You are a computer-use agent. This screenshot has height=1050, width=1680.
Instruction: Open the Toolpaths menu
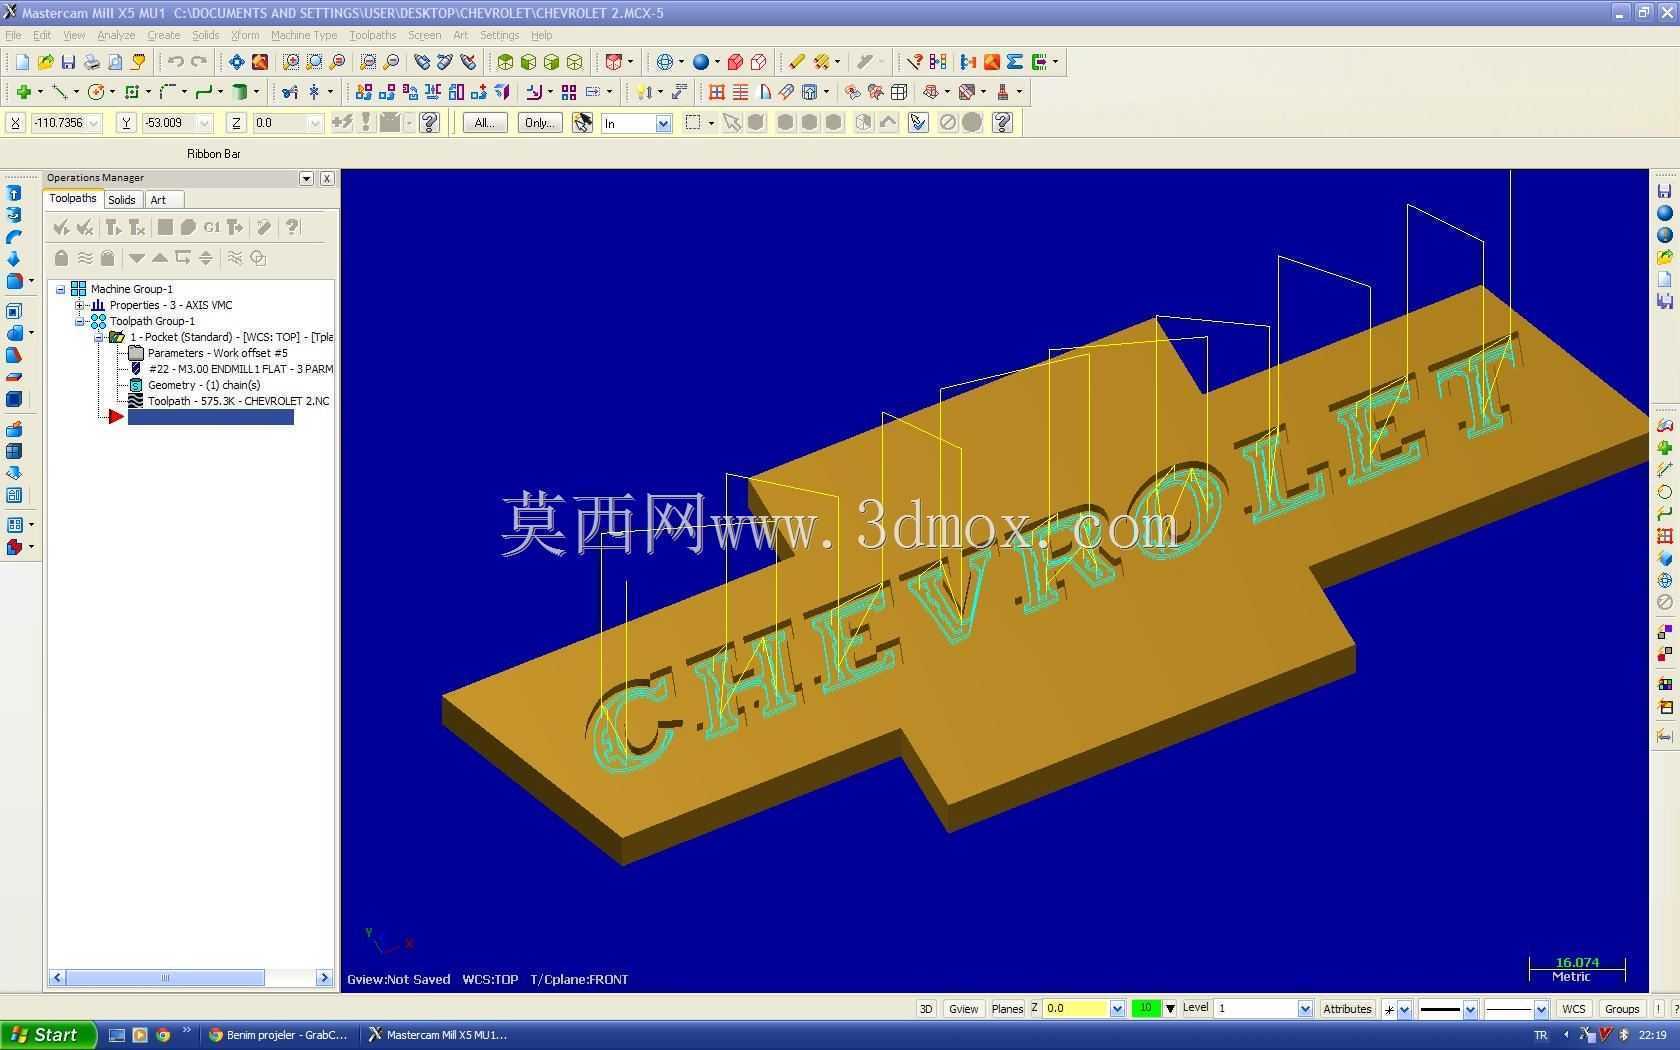[x=372, y=35]
